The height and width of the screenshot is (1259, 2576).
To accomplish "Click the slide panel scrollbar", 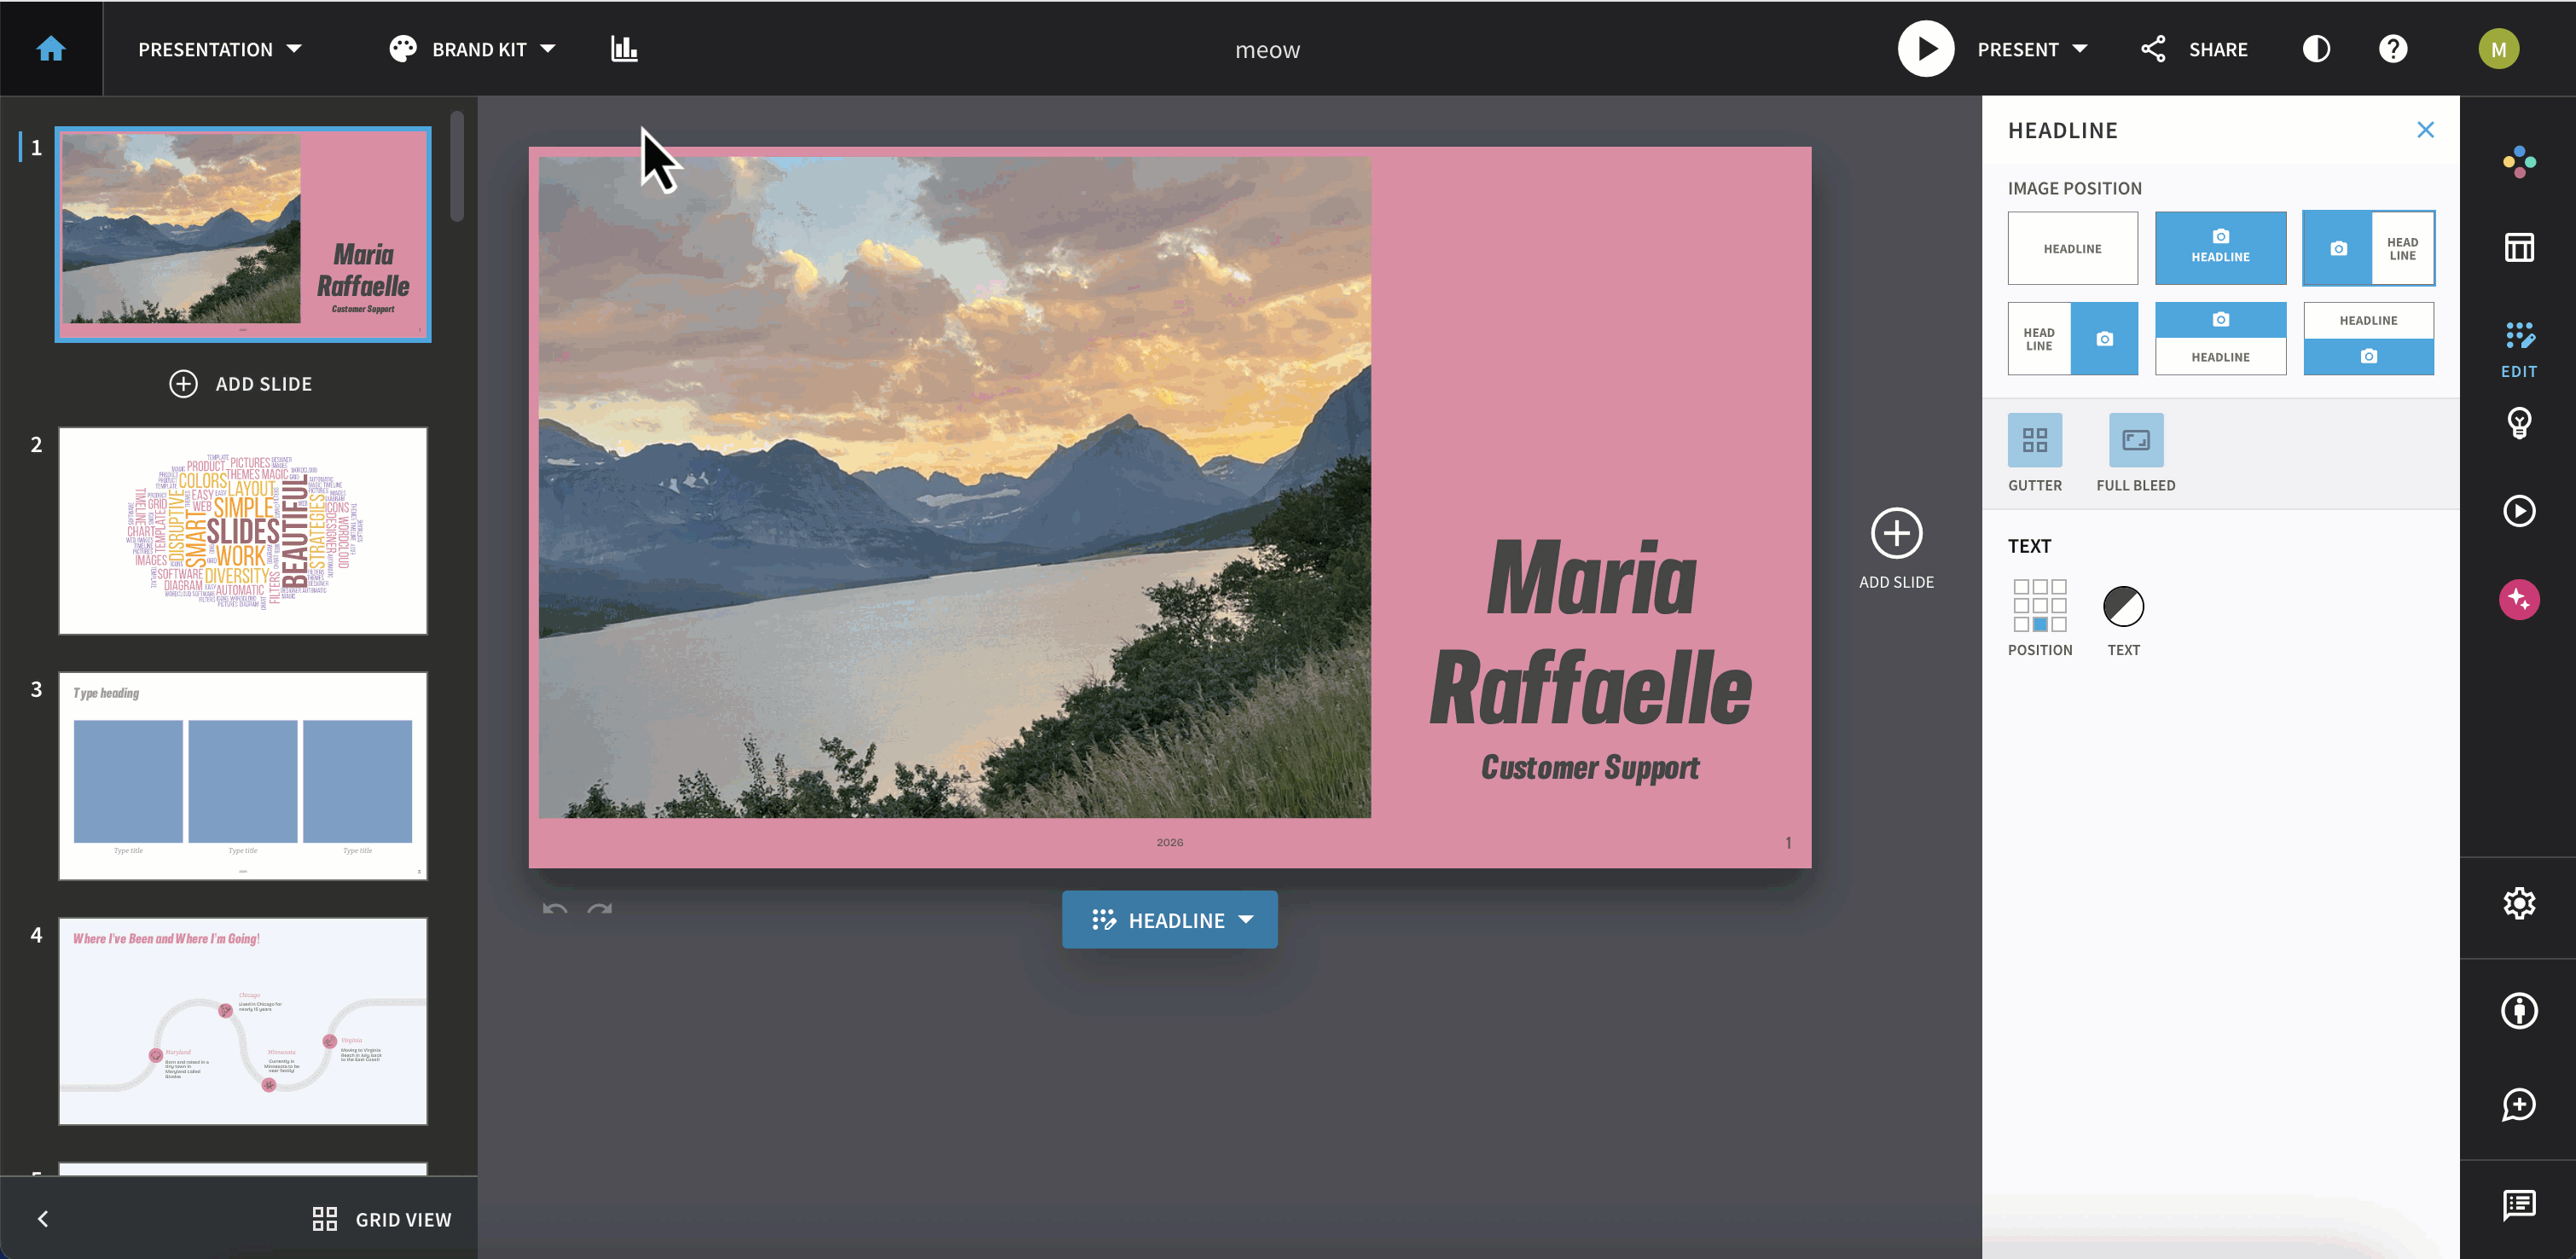I will tap(457, 166).
